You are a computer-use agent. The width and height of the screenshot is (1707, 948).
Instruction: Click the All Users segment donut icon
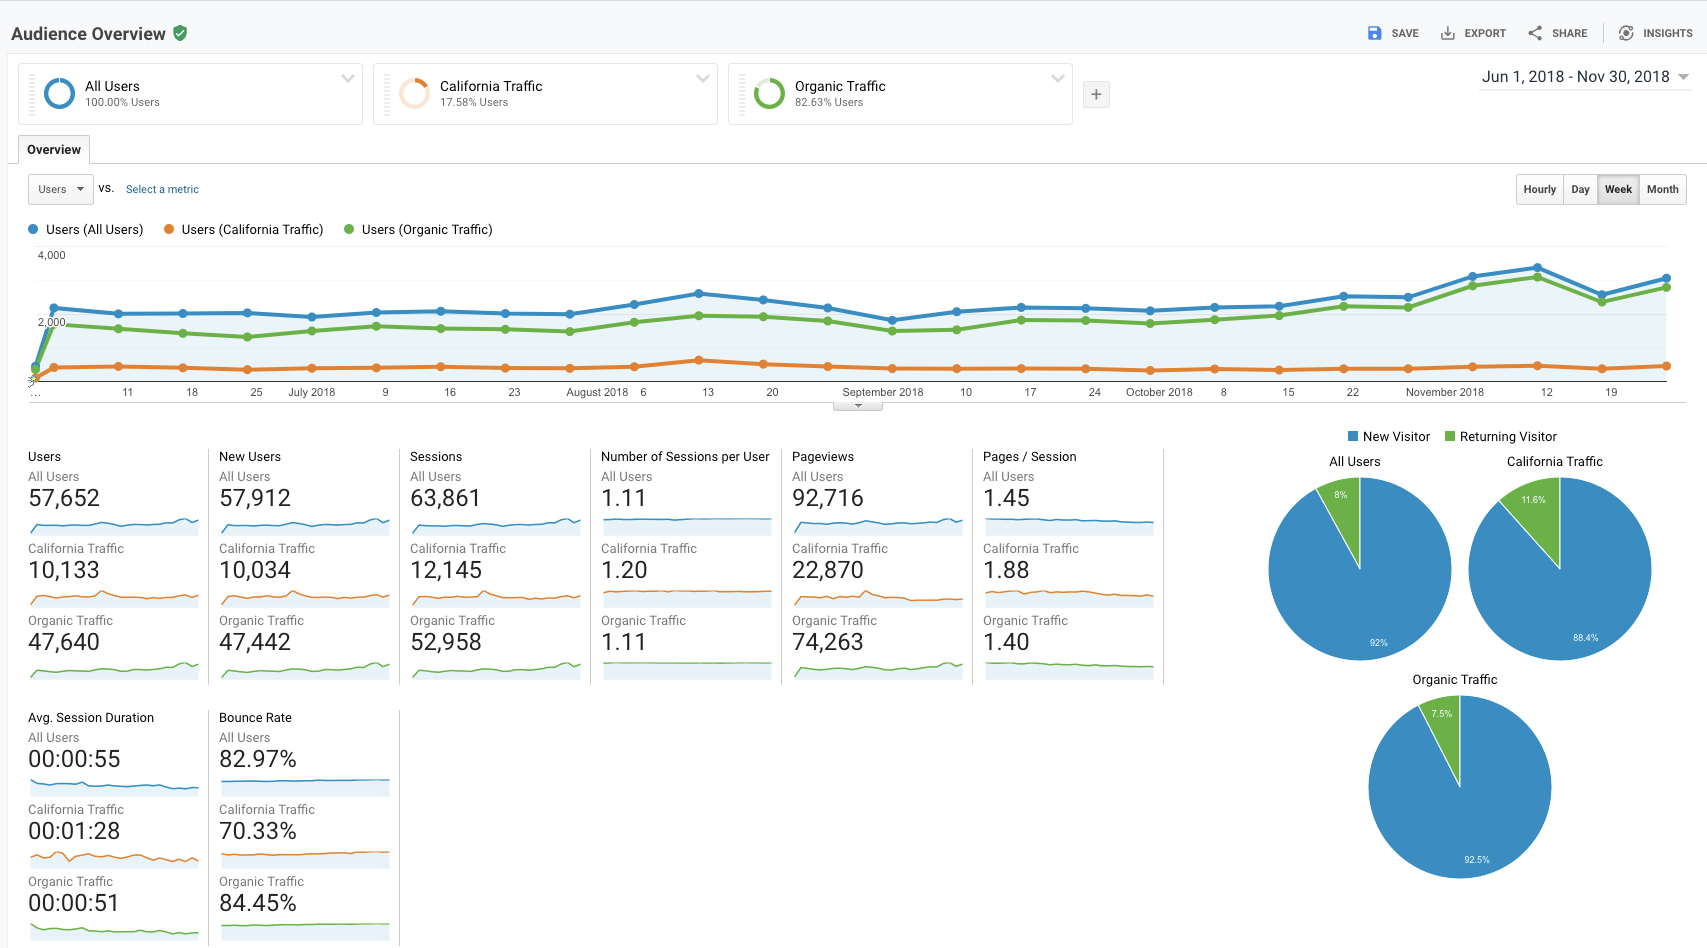coord(60,93)
